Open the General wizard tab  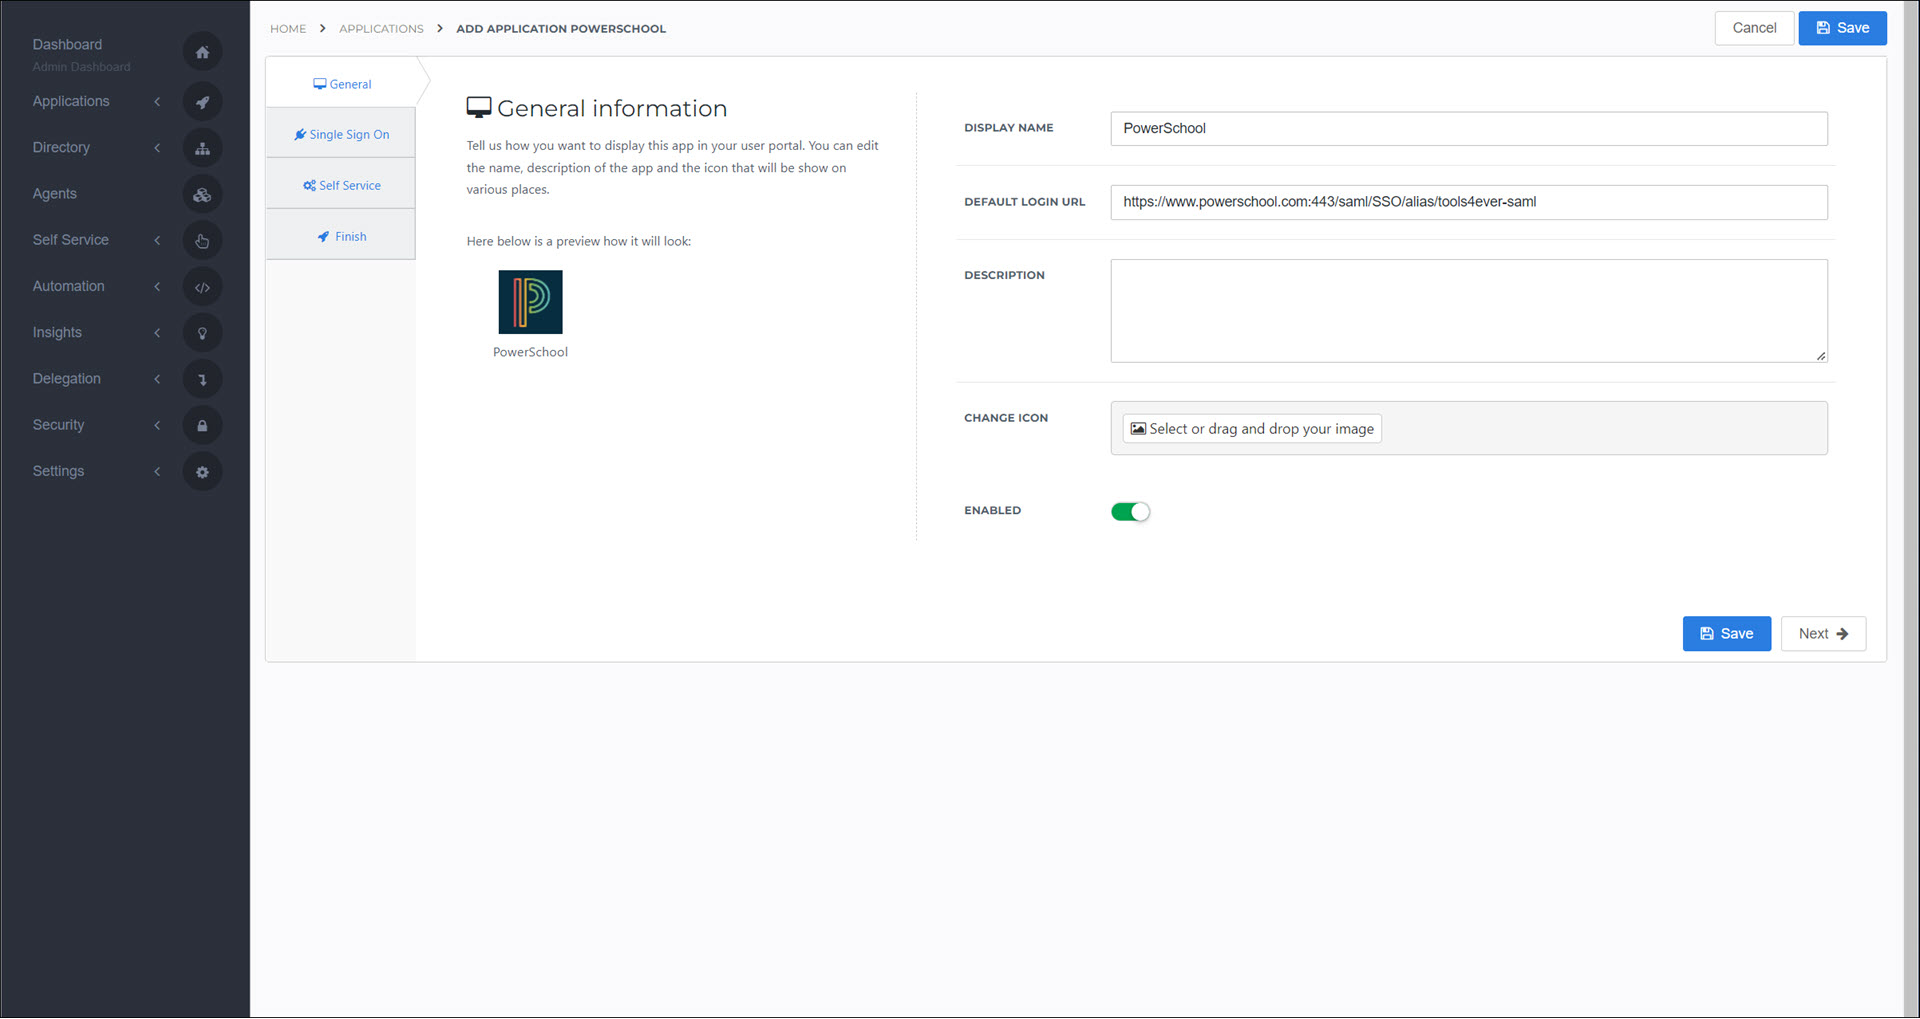pos(341,84)
